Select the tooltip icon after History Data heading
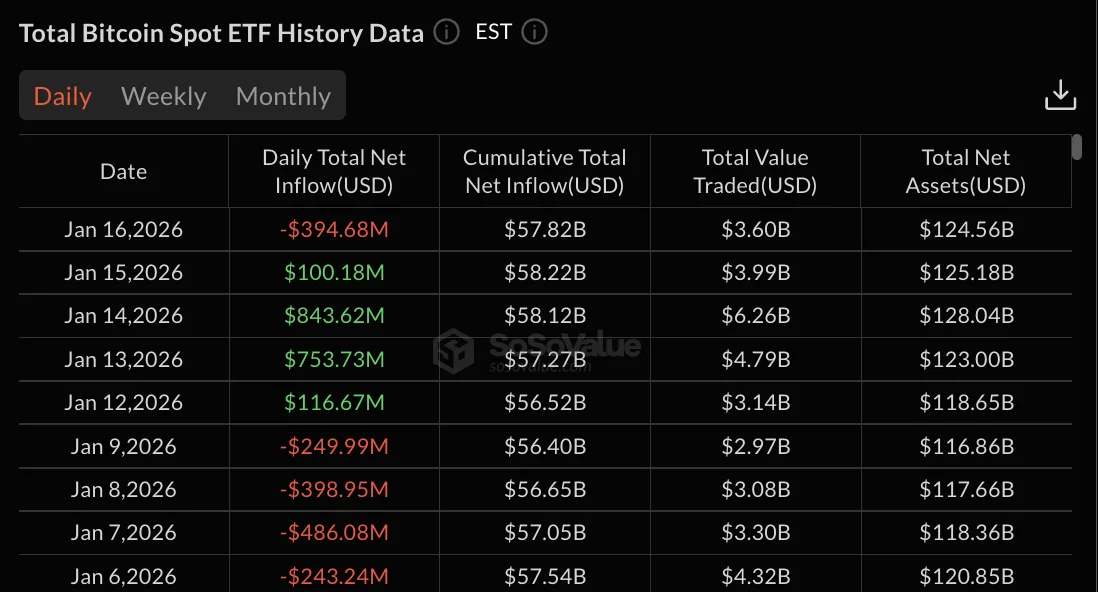Screen dimensions: 1098x592 coord(445,32)
